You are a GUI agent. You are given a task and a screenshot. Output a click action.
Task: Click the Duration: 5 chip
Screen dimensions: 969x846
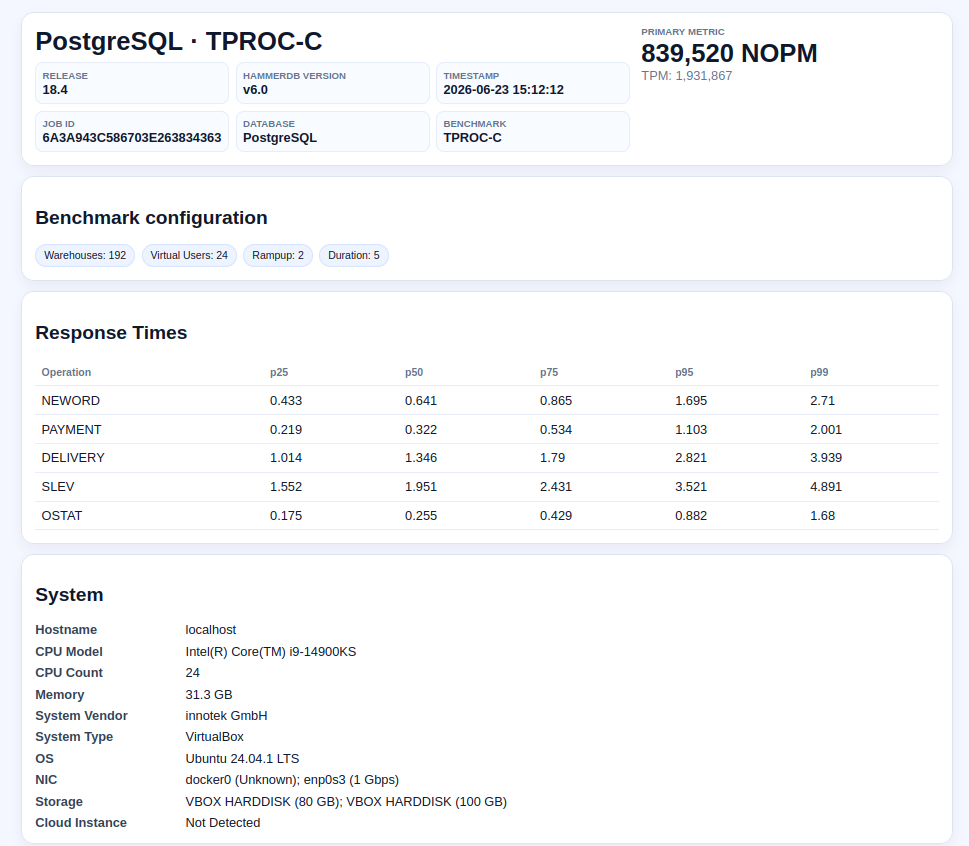coord(353,255)
